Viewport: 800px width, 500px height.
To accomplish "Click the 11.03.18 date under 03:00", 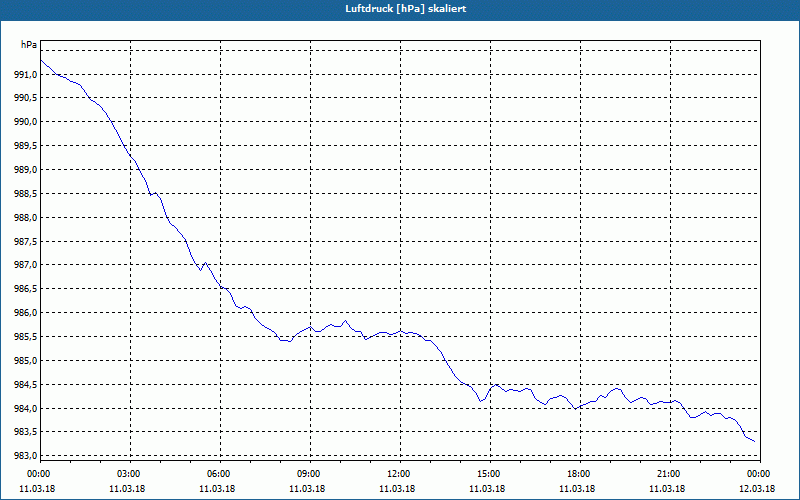I will coord(127,489).
